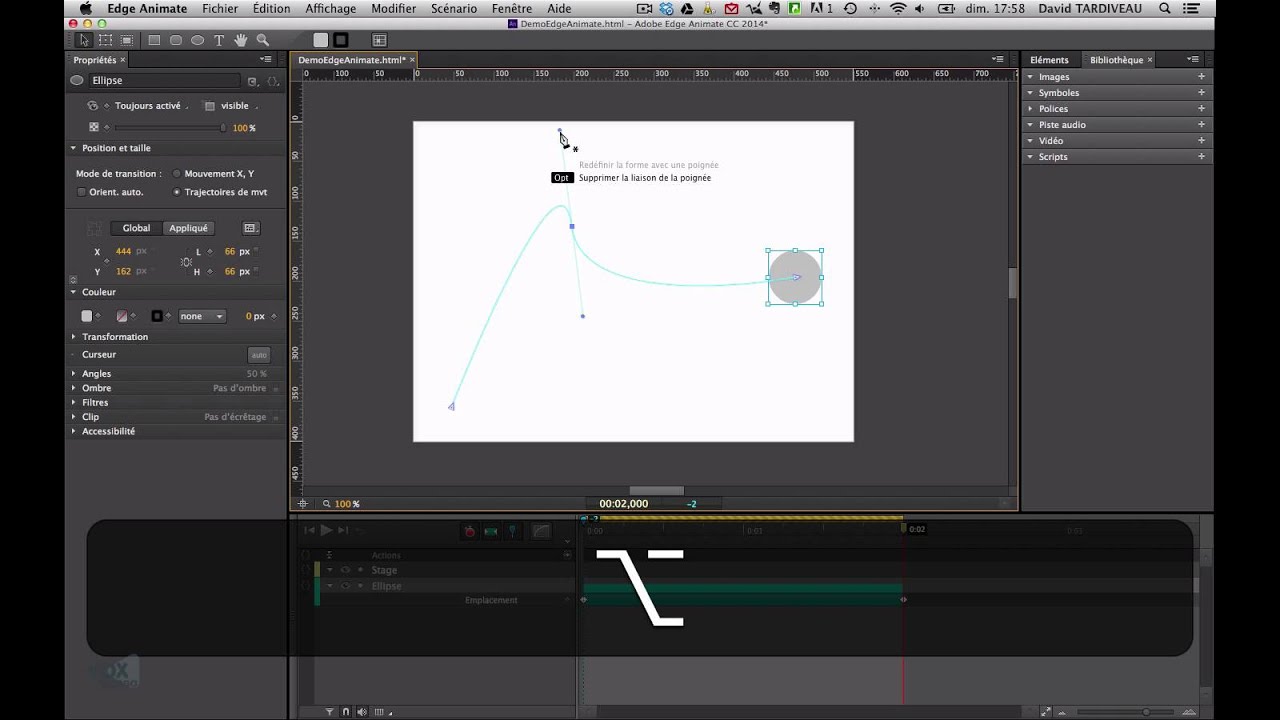The width and height of the screenshot is (1280, 720).
Task: Open Propriétés panel options menu icon
Action: [x=266, y=60]
